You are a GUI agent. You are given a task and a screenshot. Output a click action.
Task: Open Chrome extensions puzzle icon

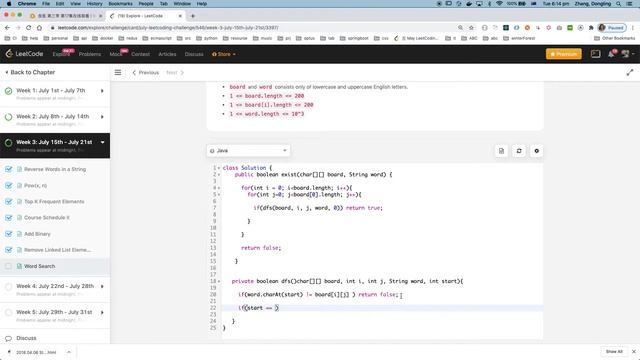(591, 28)
